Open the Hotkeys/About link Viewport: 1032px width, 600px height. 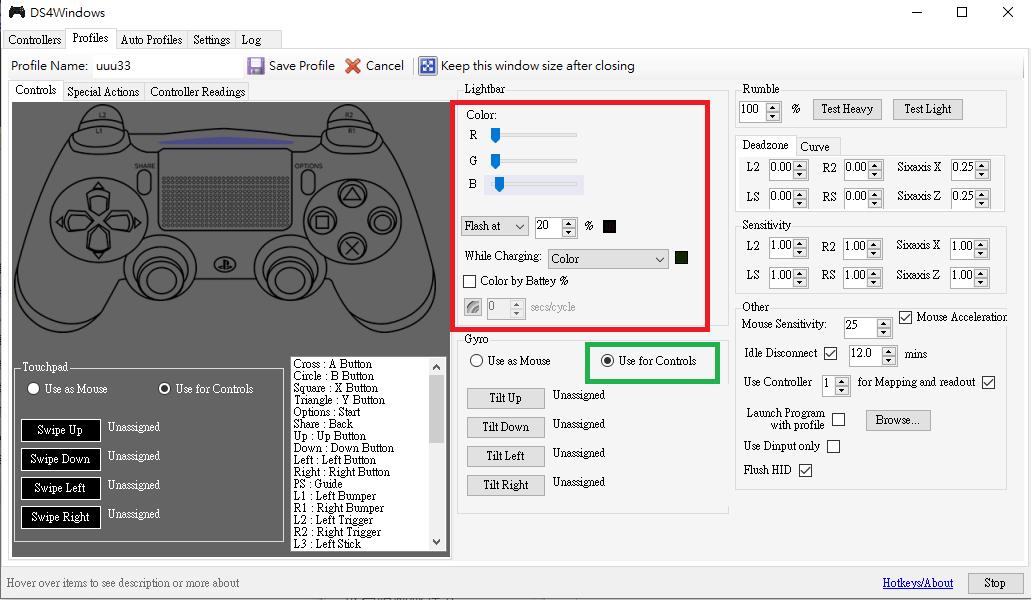tap(917, 583)
